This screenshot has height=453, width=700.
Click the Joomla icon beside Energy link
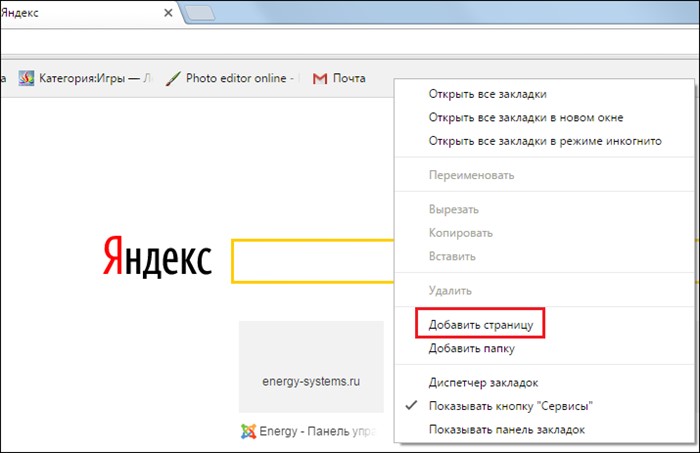pos(248,431)
